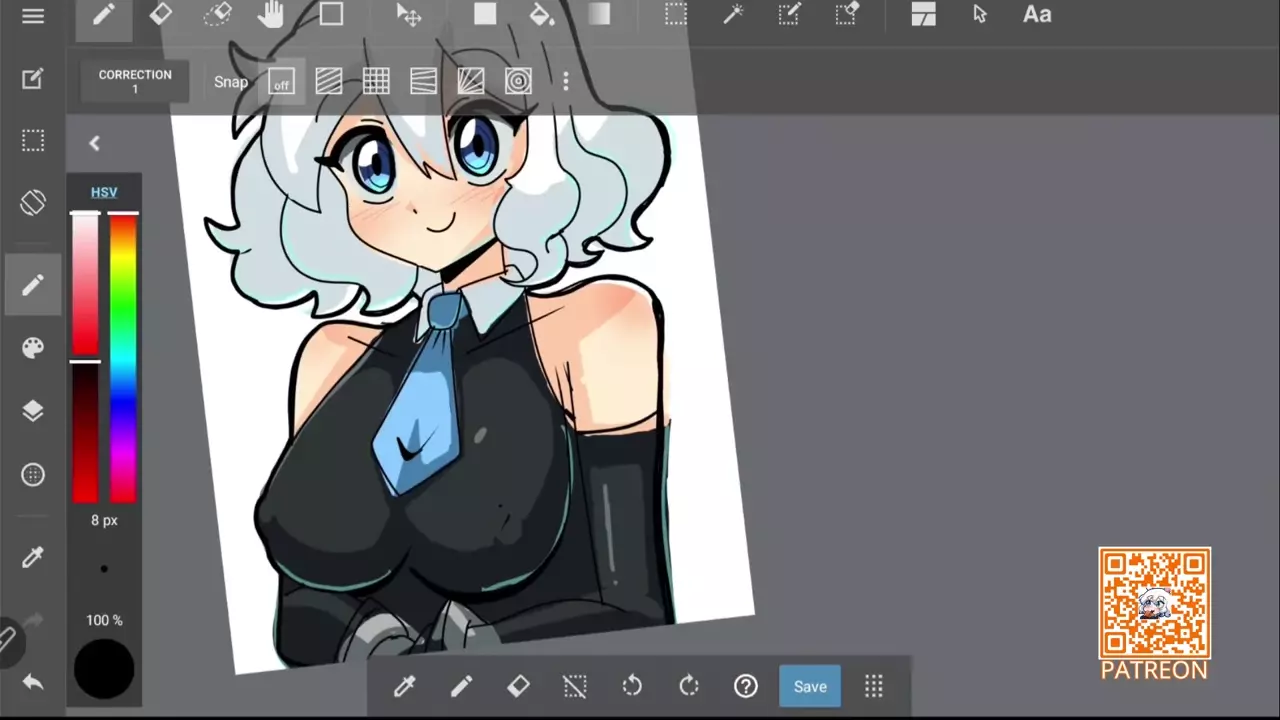Enable the grid snap guide
This screenshot has height=720, width=1280.
pyautogui.click(x=376, y=82)
